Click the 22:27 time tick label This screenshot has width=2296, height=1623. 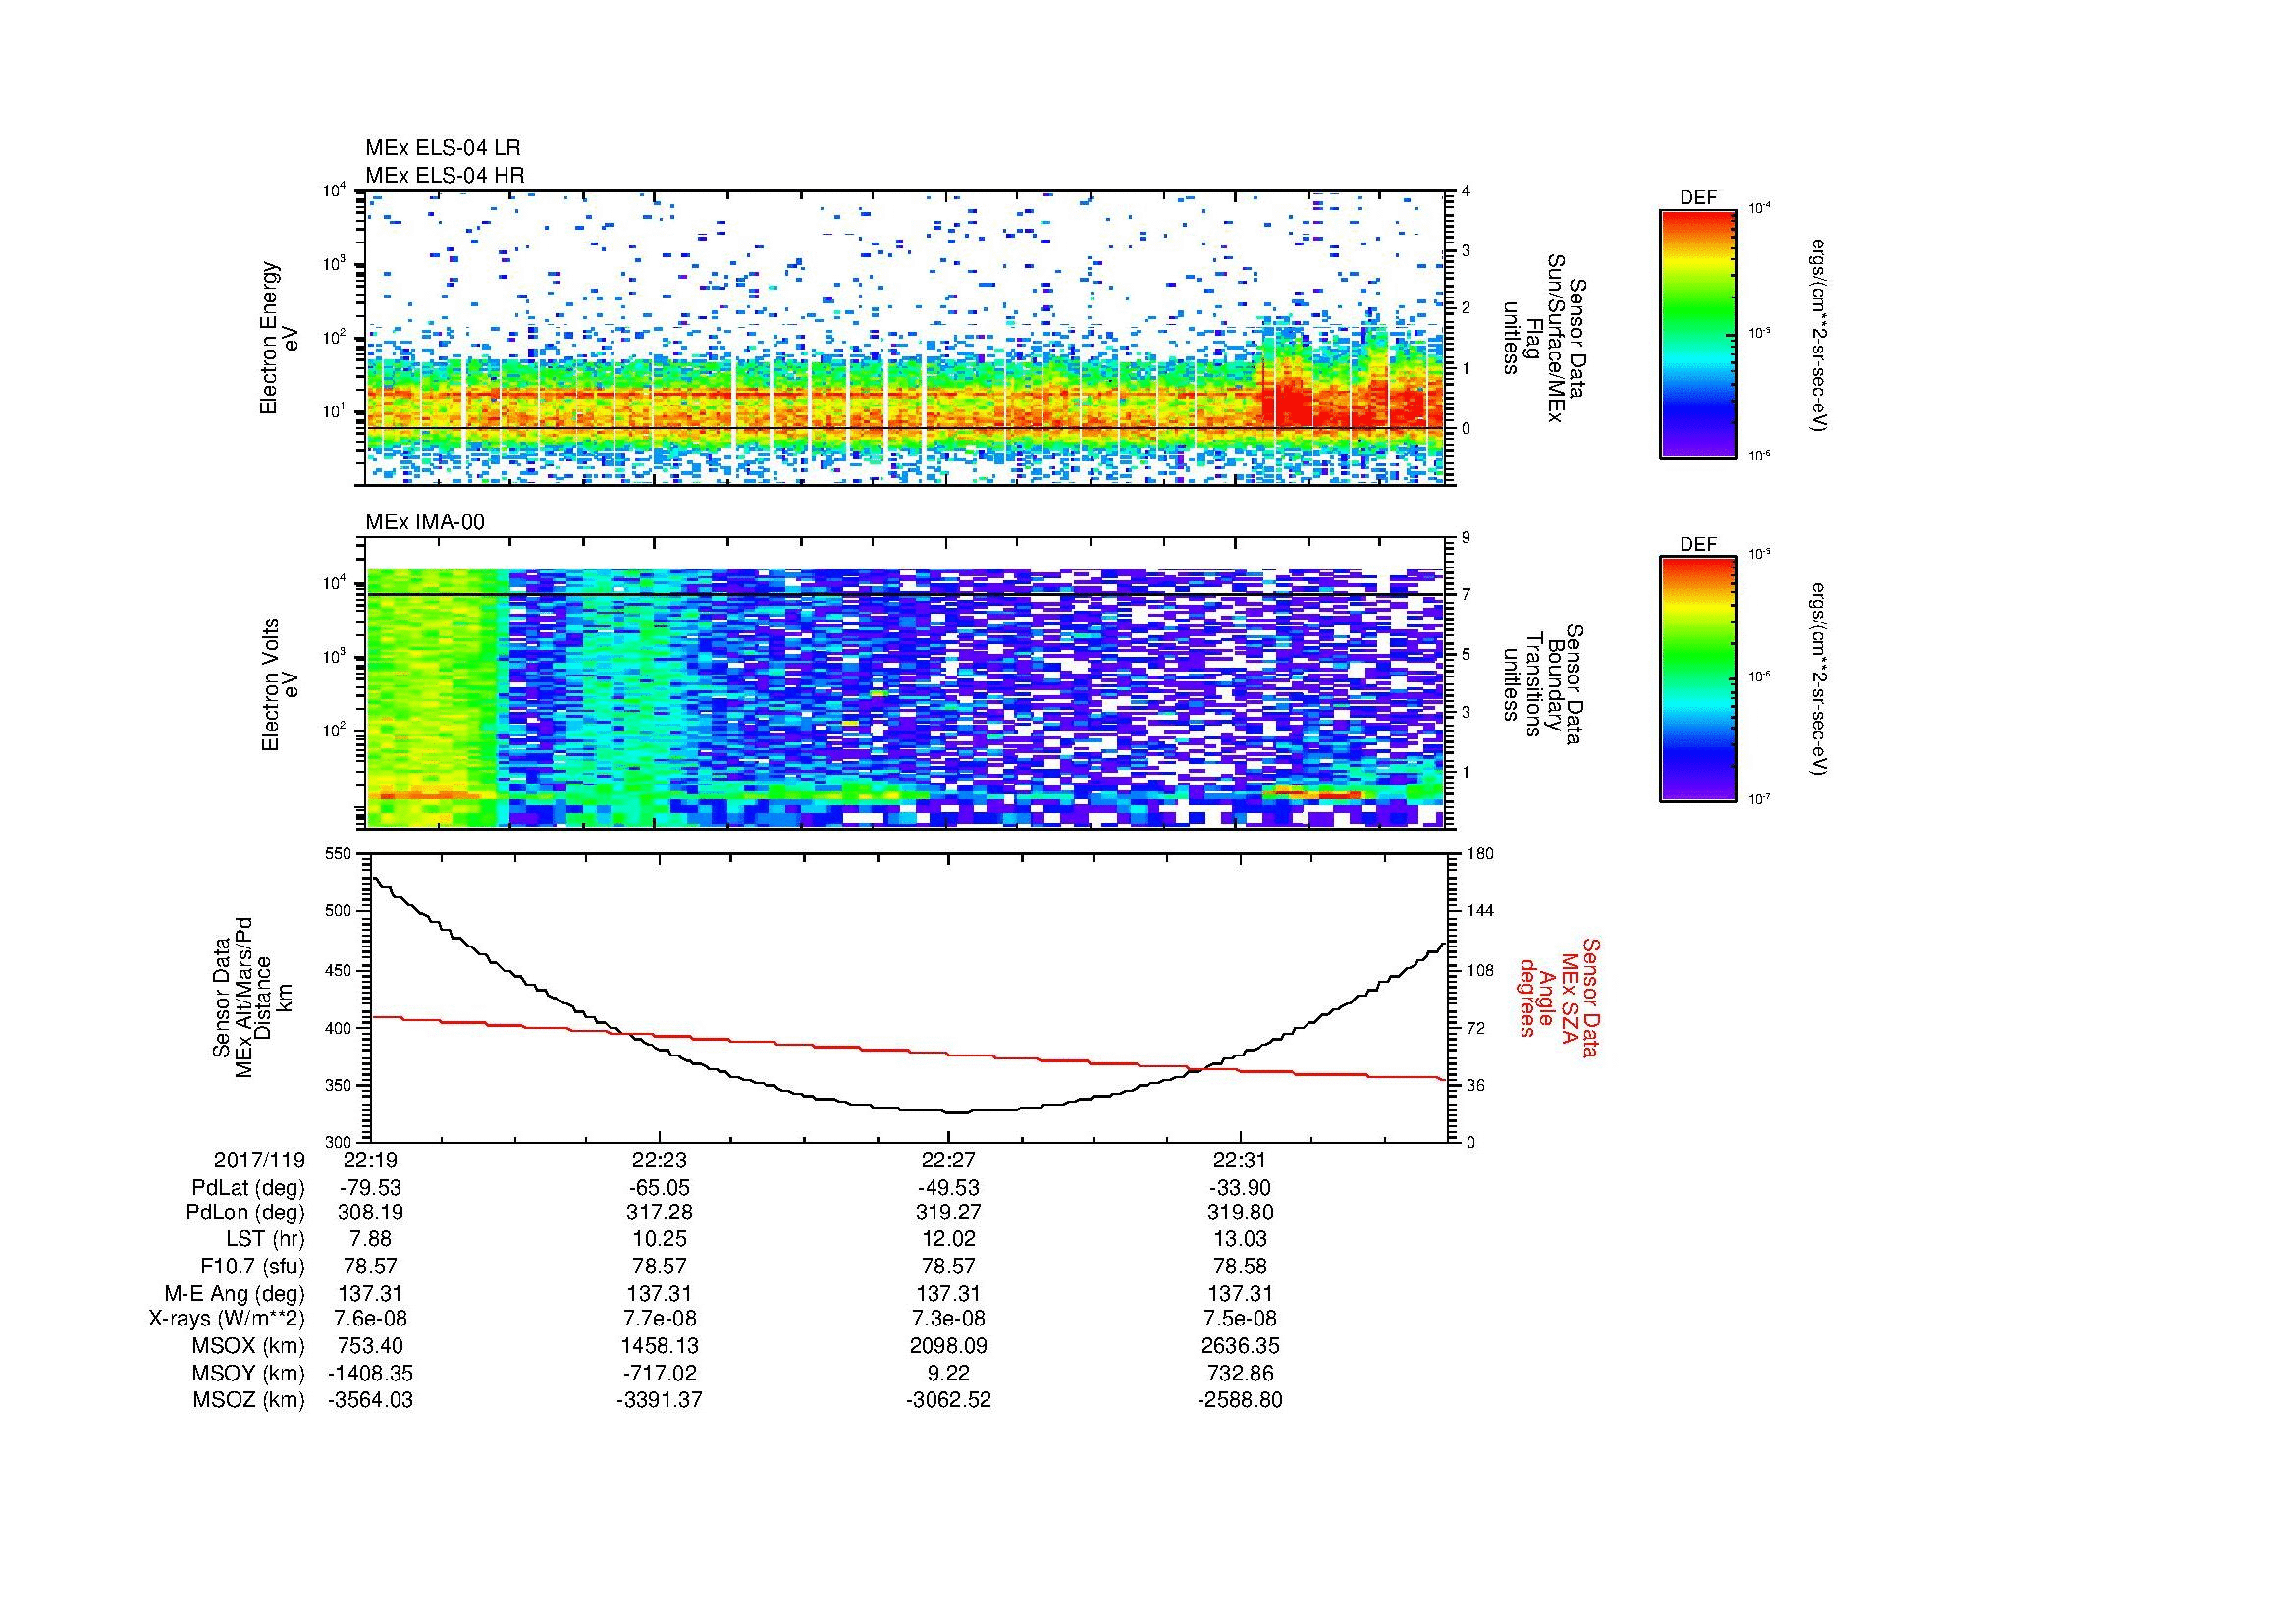[948, 1161]
